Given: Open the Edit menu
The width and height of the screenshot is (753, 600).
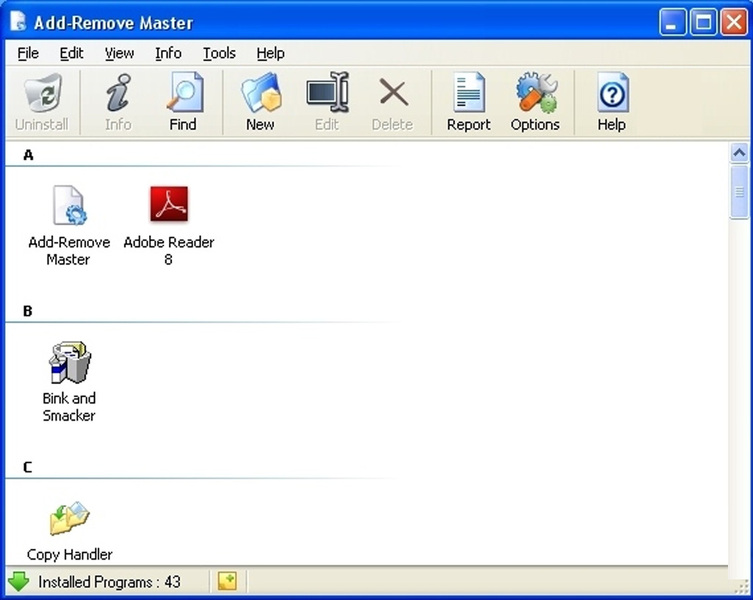Looking at the screenshot, I should [x=71, y=53].
